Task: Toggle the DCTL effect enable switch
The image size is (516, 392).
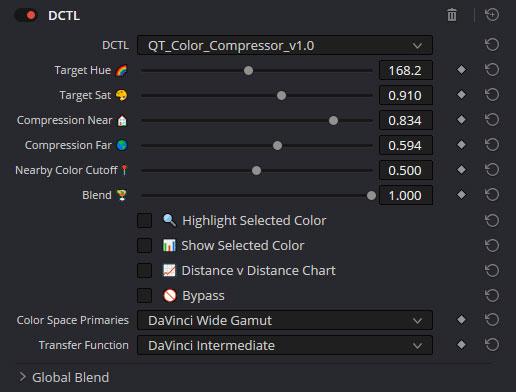Action: pos(26,15)
